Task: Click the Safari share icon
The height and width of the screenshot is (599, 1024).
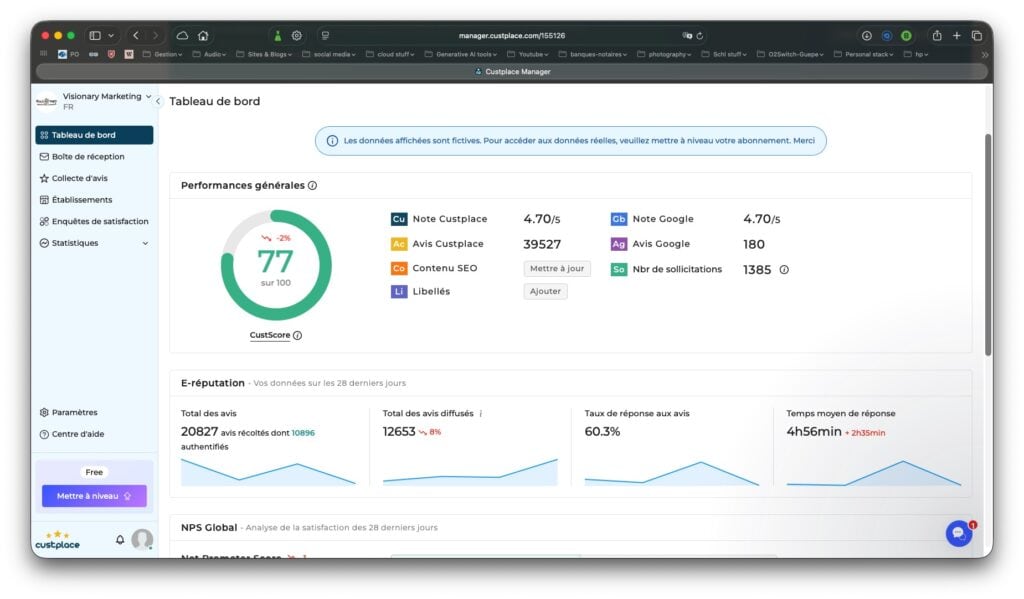Action: [937, 35]
